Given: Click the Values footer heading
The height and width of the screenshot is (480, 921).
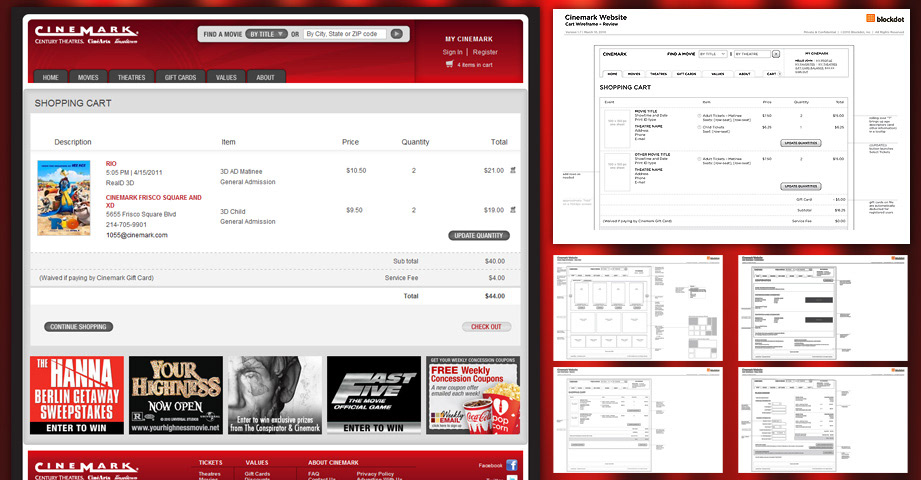Looking at the screenshot, I should point(257,463).
